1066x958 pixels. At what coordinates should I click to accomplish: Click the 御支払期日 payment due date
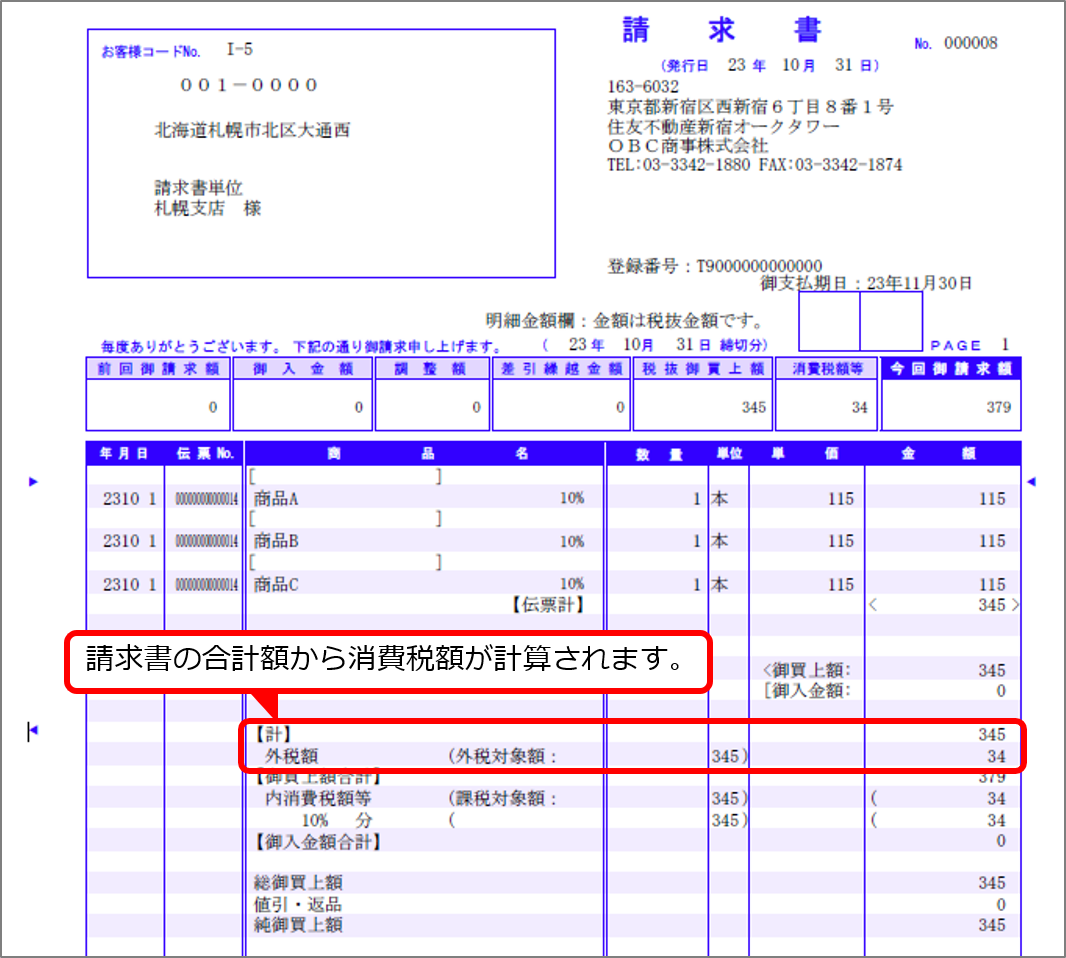point(866,283)
